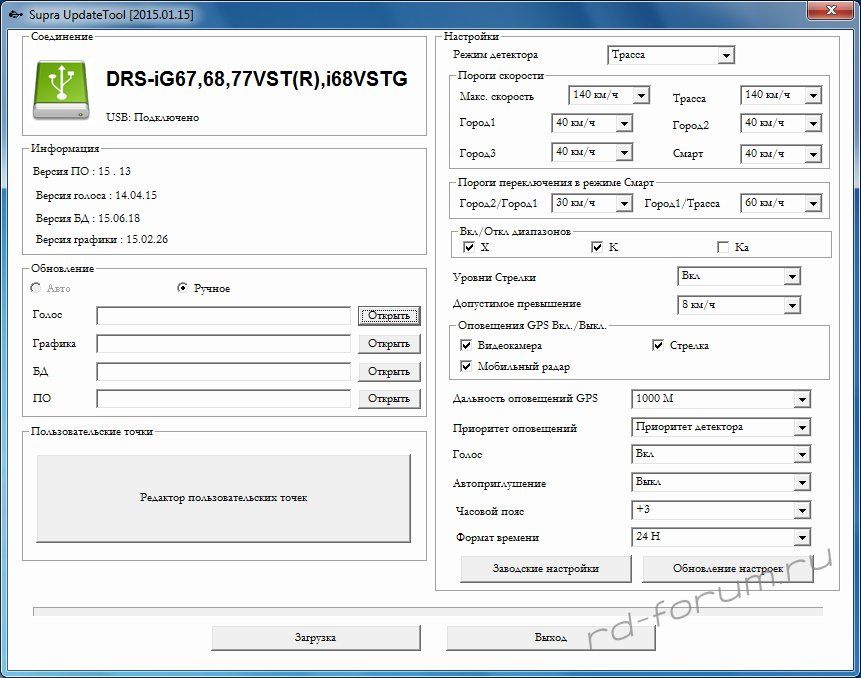This screenshot has height=678, width=861.
Task: Toggle Видеокамера GPS alert checkbox
Action: point(466,345)
